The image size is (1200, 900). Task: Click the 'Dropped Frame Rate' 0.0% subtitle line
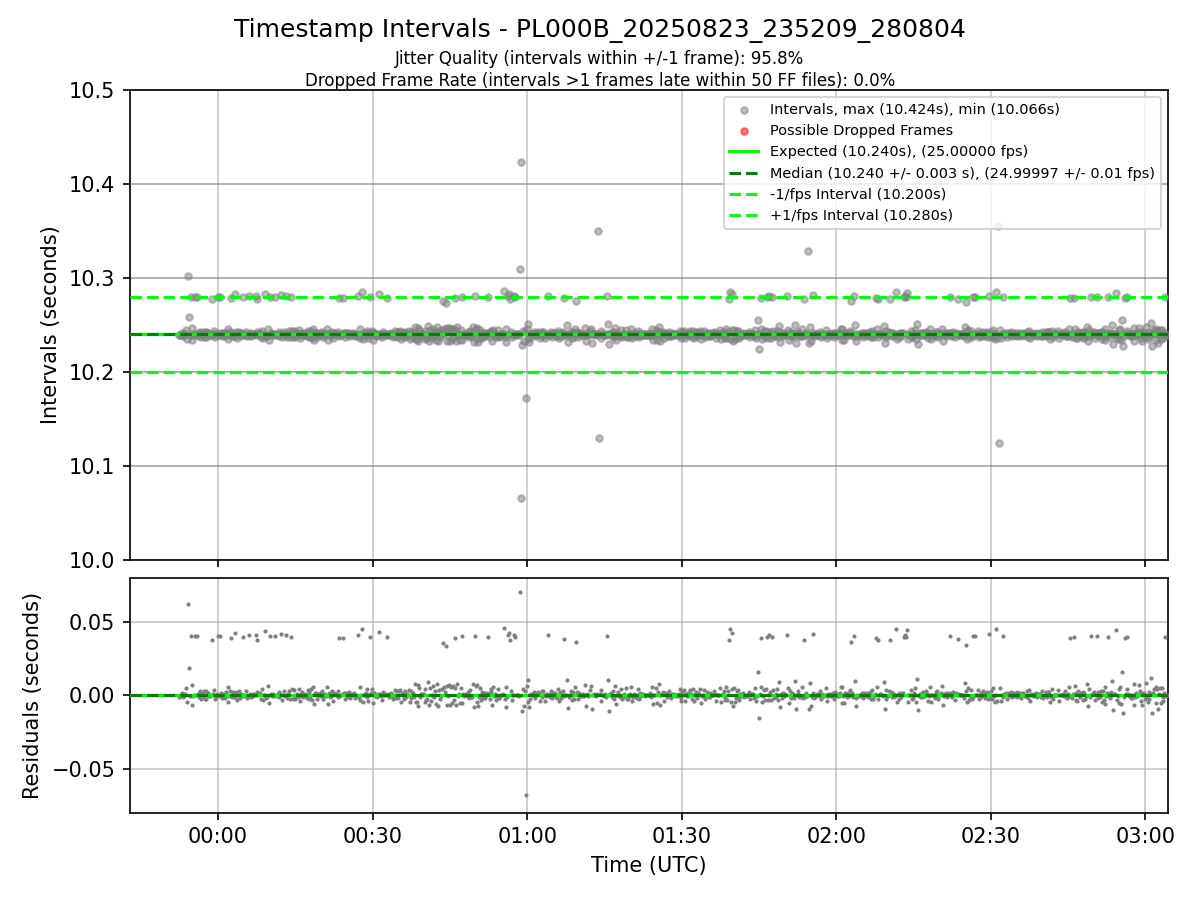[x=599, y=79]
